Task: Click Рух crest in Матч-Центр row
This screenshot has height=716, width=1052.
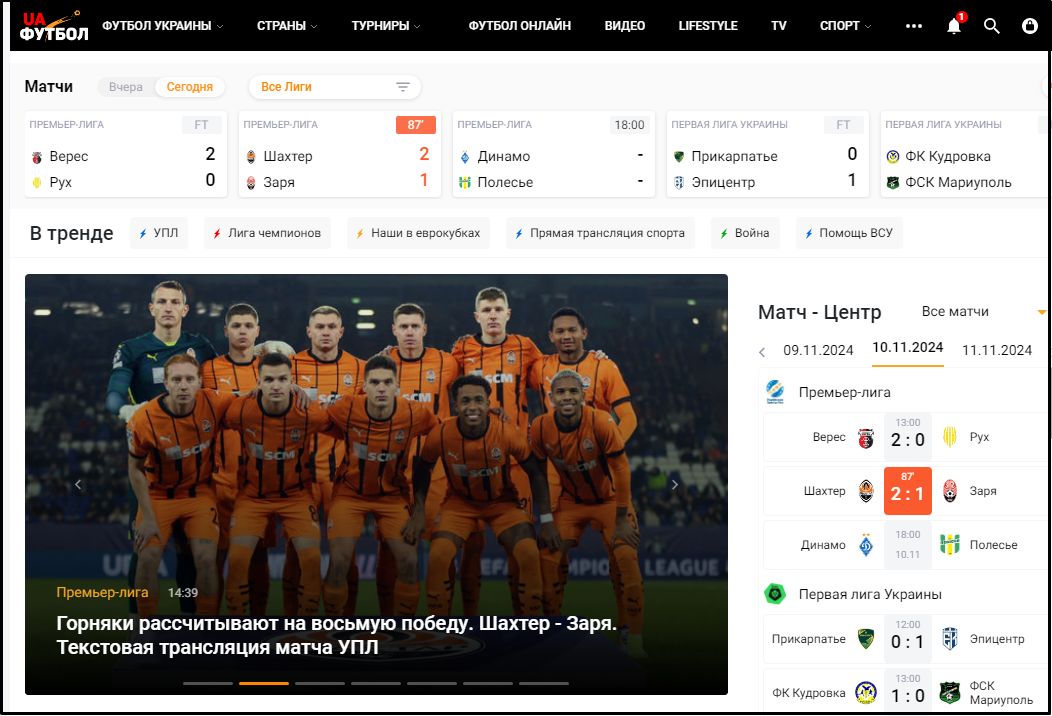Action: click(x=950, y=438)
